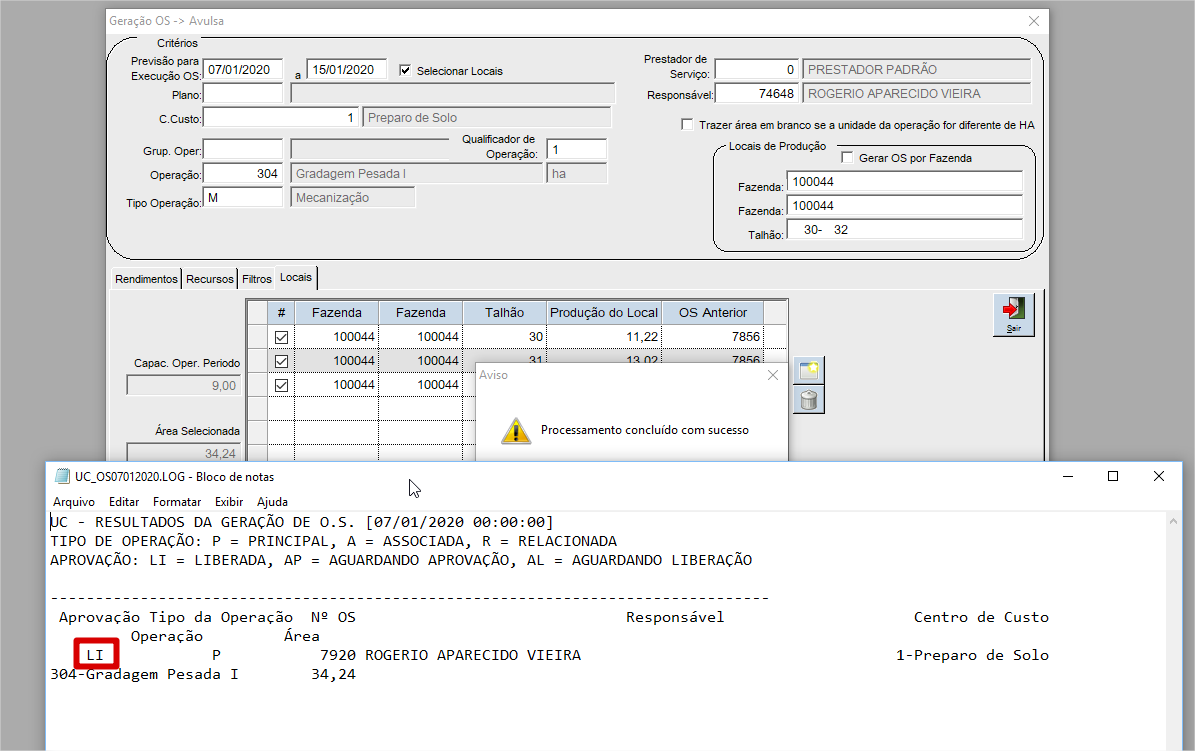Image resolution: width=1195 pixels, height=751 pixels.
Task: Click the Talhão cell showing 30
Action: click(x=505, y=337)
